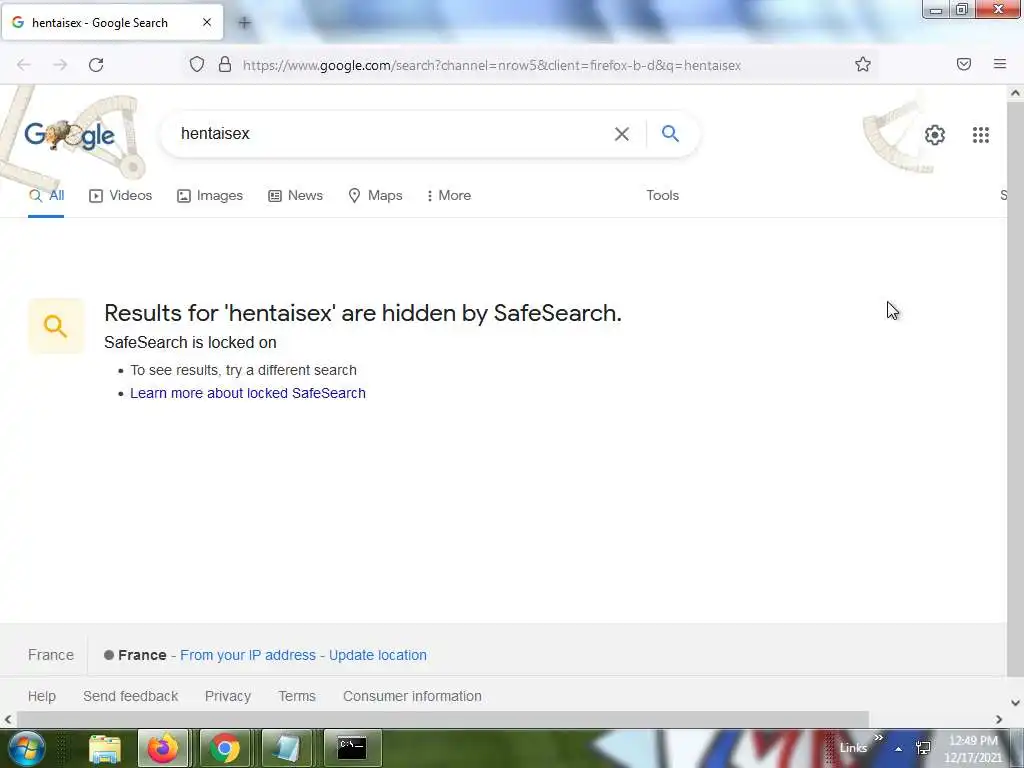Open the Save to Pocket icon
Viewport: 1024px width, 768px height.
[x=964, y=64]
